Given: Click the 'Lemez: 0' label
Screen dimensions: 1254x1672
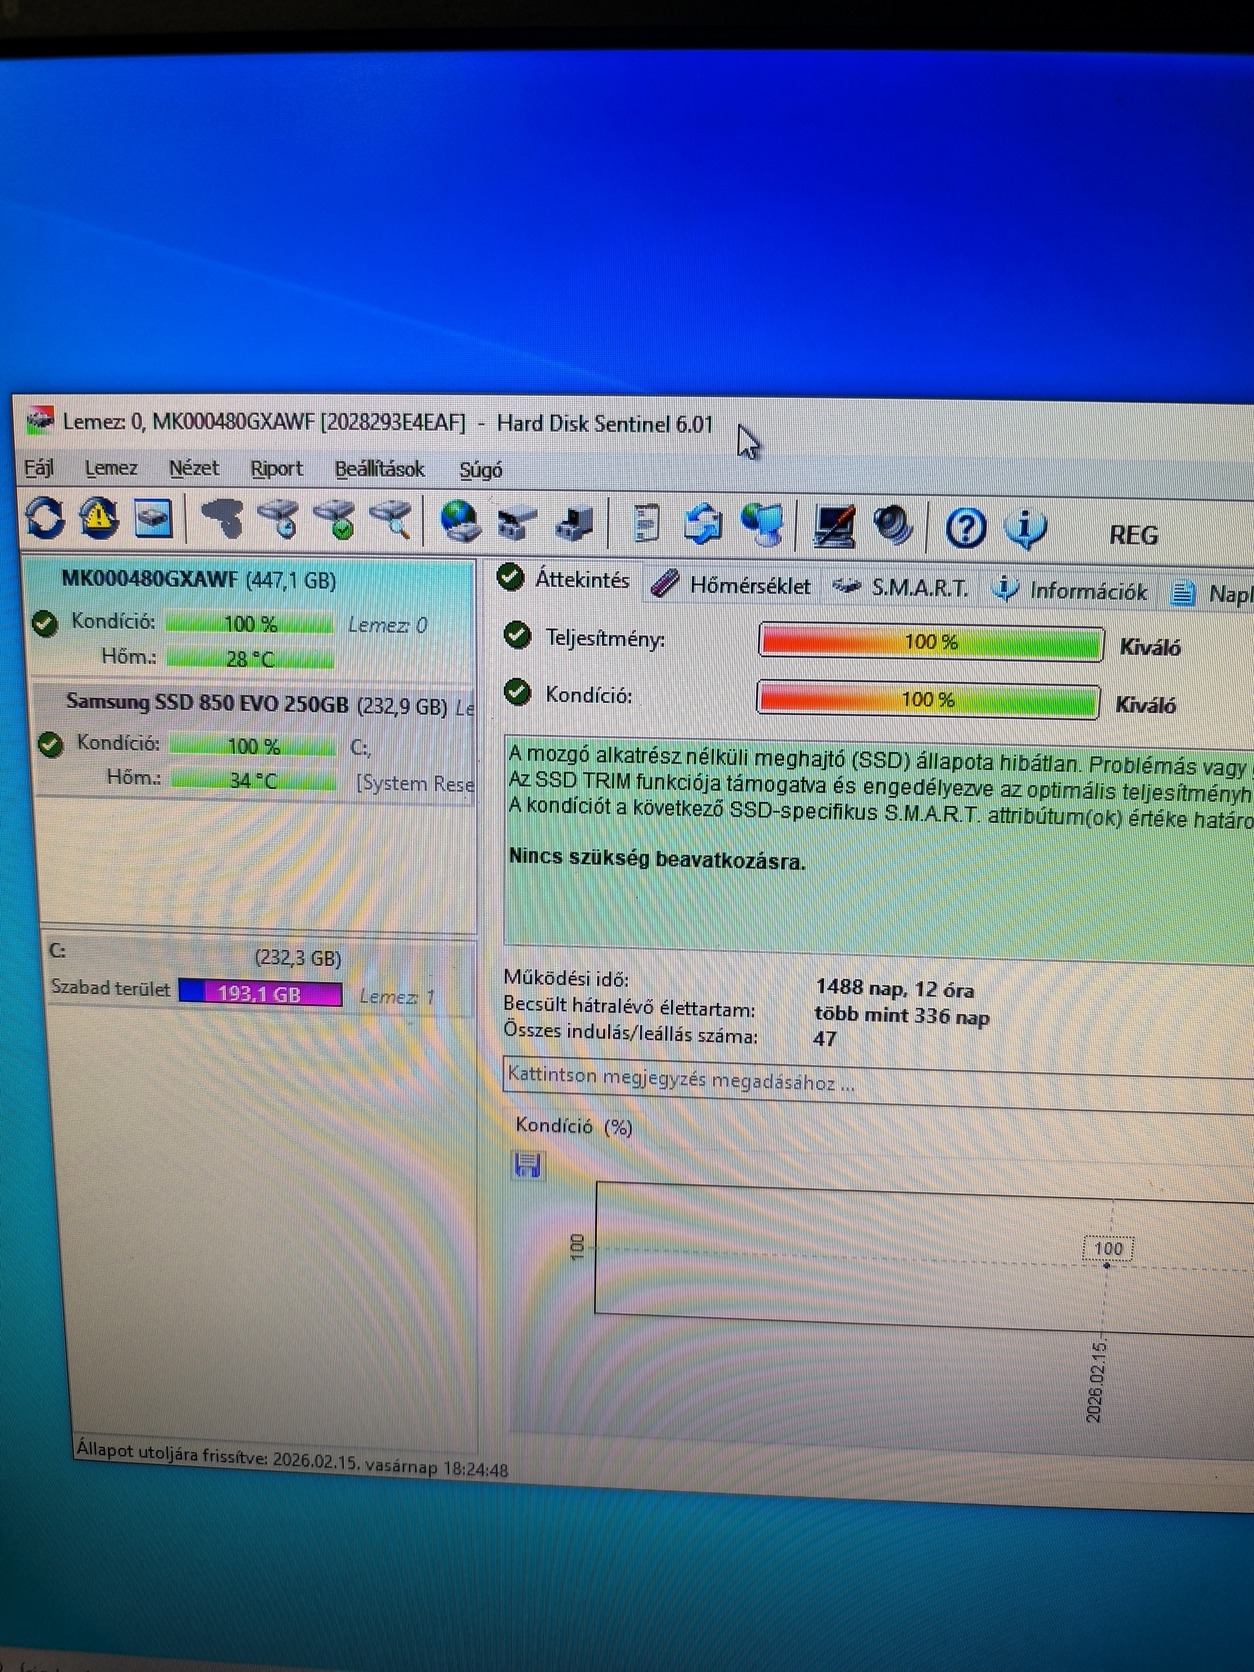Looking at the screenshot, I should [387, 625].
